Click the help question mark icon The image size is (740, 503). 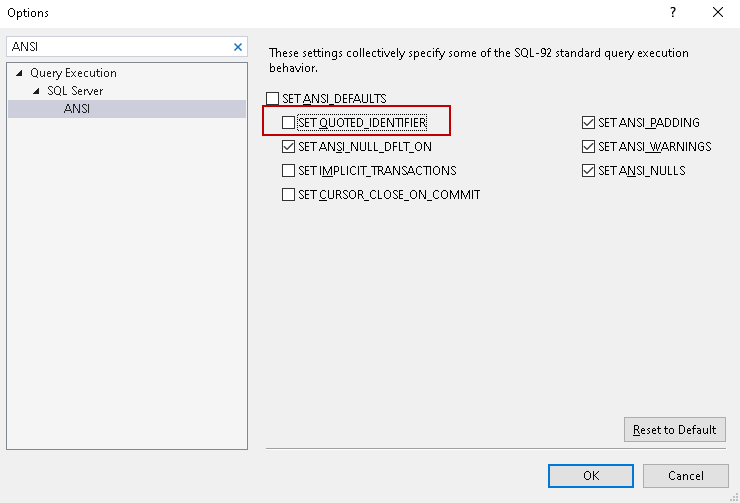(x=672, y=13)
